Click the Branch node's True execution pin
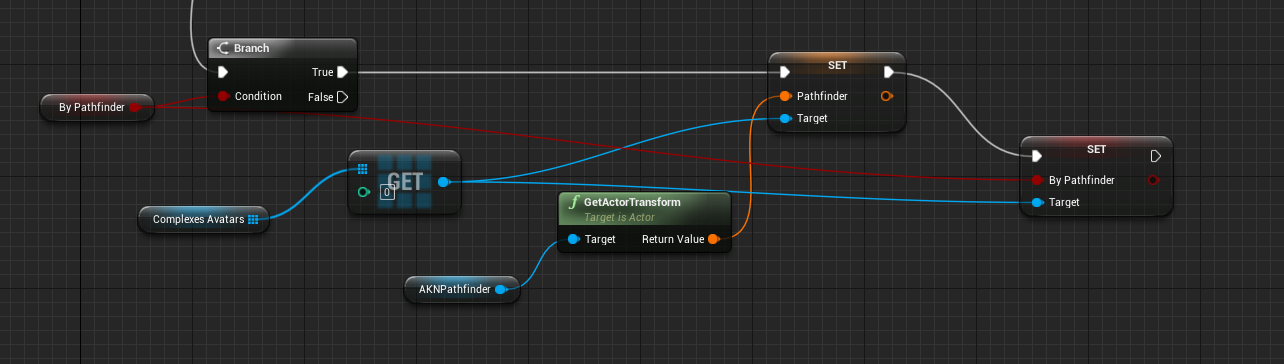Viewport: 1284px width, 364px height. [x=342, y=72]
